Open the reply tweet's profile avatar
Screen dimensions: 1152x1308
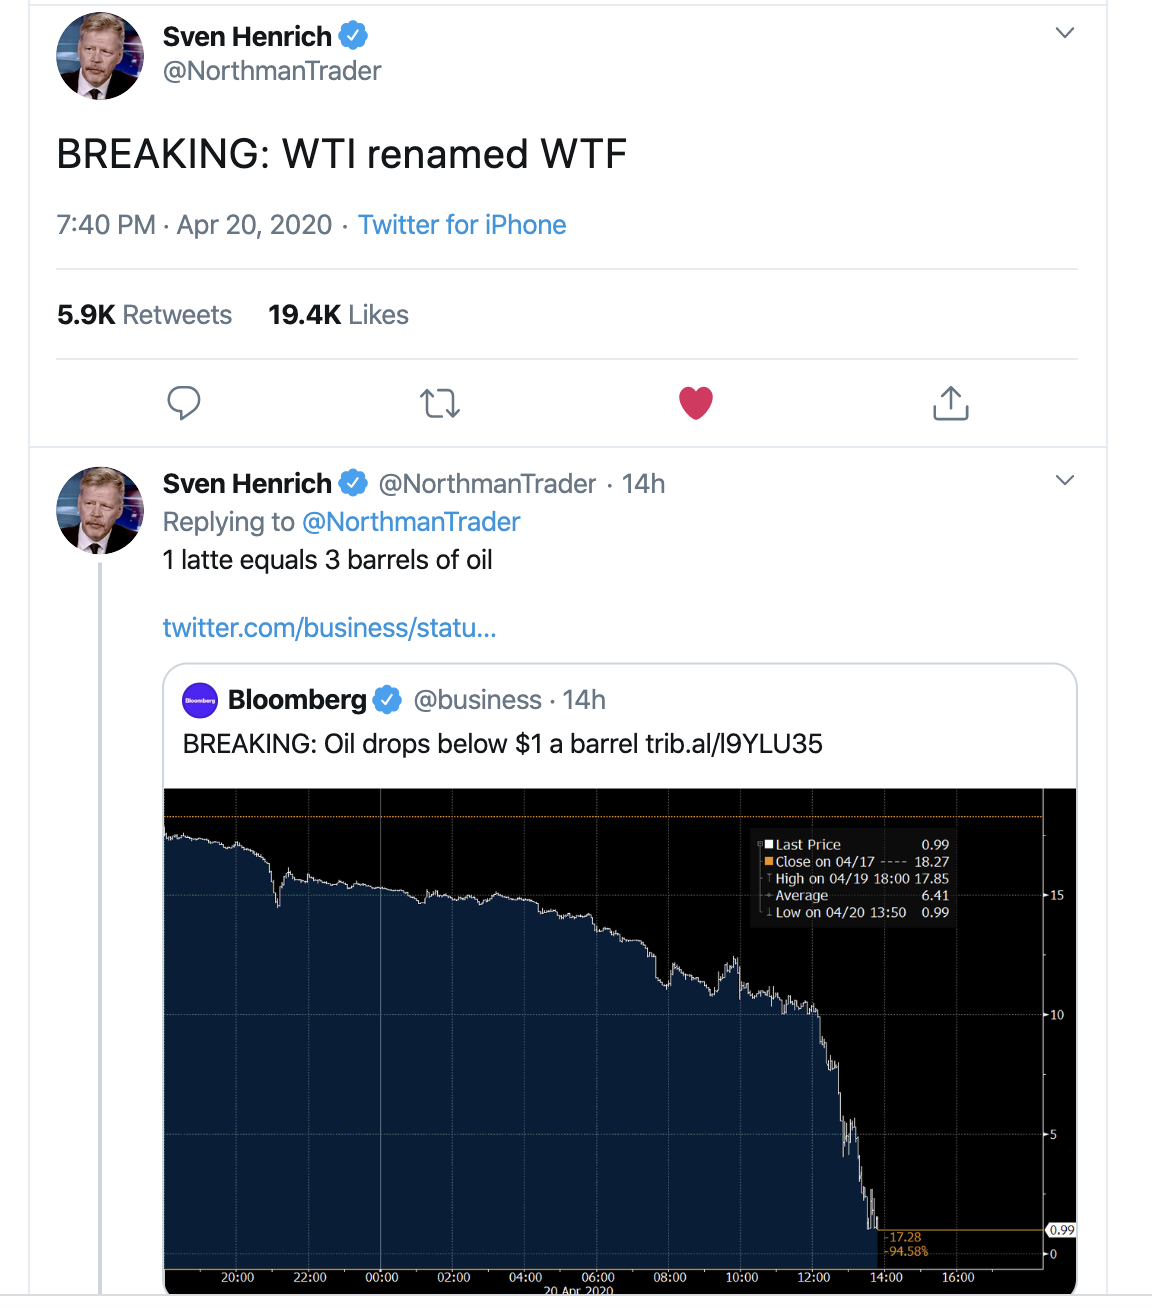[x=100, y=510]
